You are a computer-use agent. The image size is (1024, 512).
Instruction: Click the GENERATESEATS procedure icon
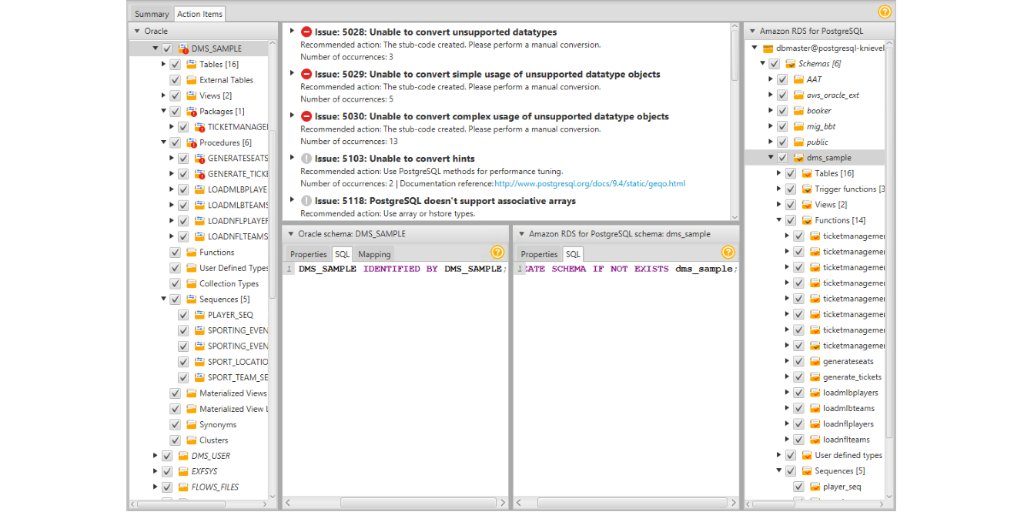[200, 158]
